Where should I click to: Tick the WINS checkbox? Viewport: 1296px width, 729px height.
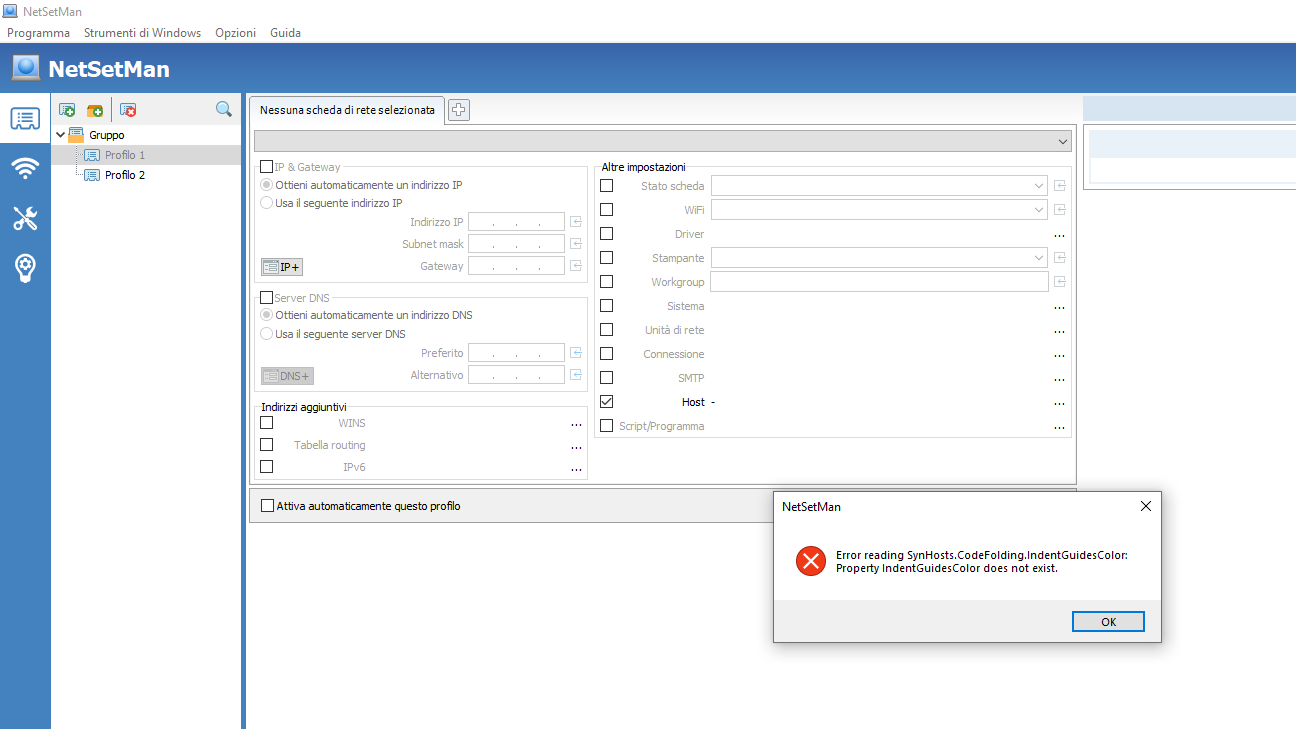(266, 423)
